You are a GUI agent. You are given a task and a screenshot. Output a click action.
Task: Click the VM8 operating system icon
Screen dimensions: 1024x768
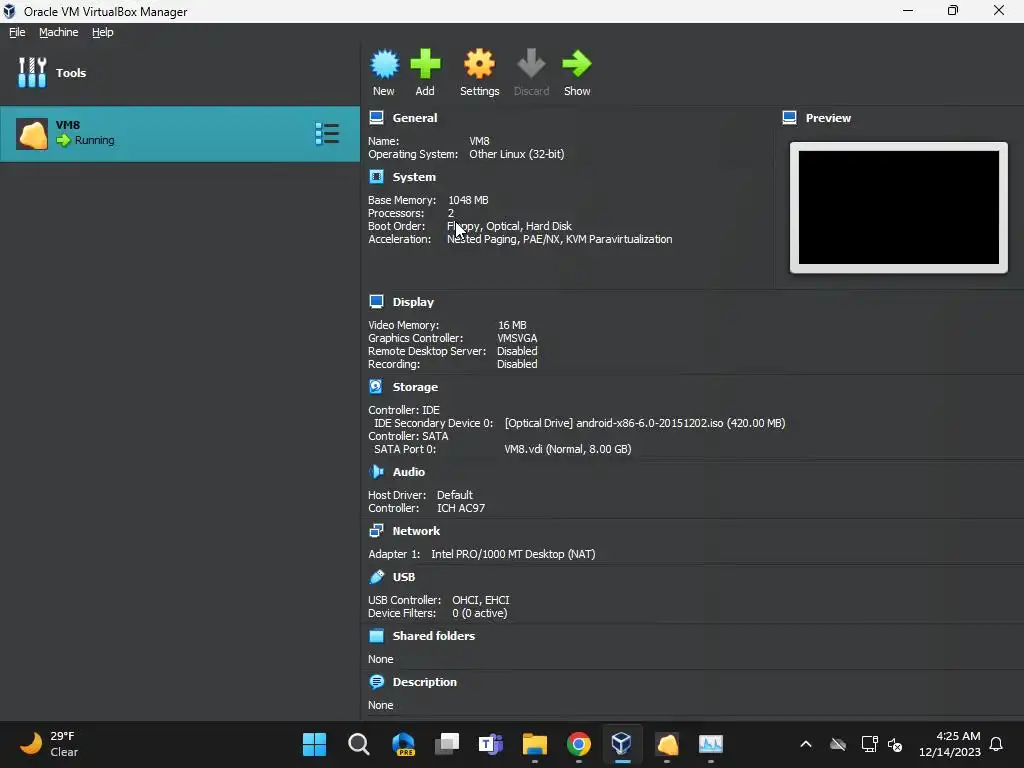(32, 134)
